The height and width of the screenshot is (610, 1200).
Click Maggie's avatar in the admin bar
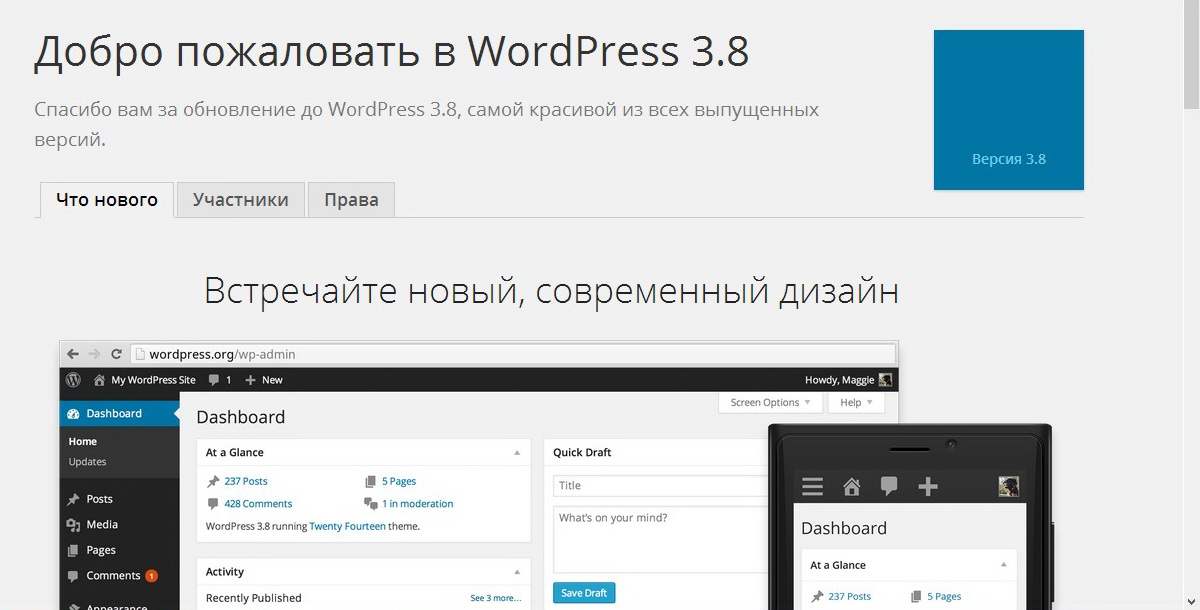(885, 380)
